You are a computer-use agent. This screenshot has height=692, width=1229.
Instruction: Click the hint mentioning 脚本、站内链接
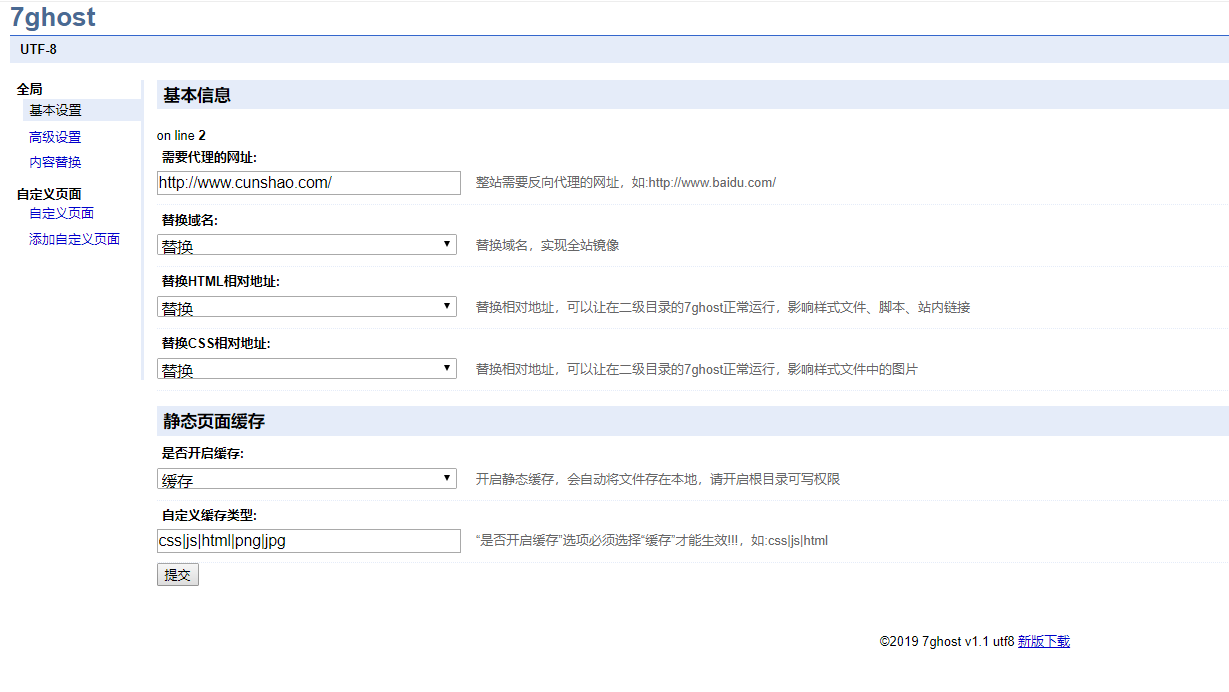pyautogui.click(x=723, y=307)
